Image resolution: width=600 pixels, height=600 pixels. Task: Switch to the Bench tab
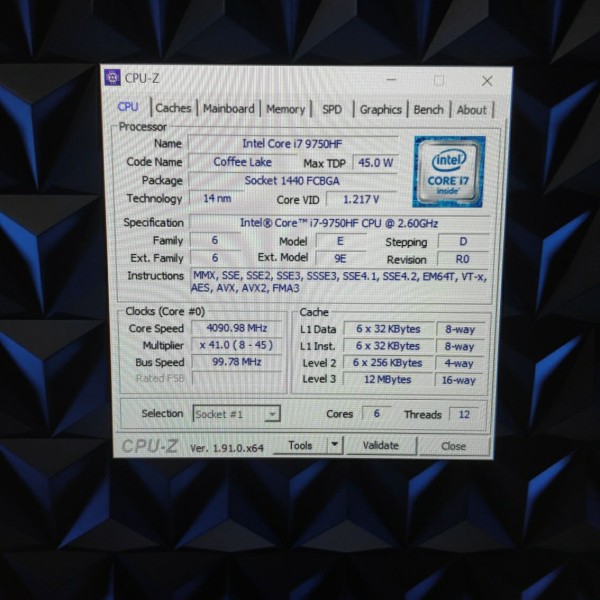point(429,110)
